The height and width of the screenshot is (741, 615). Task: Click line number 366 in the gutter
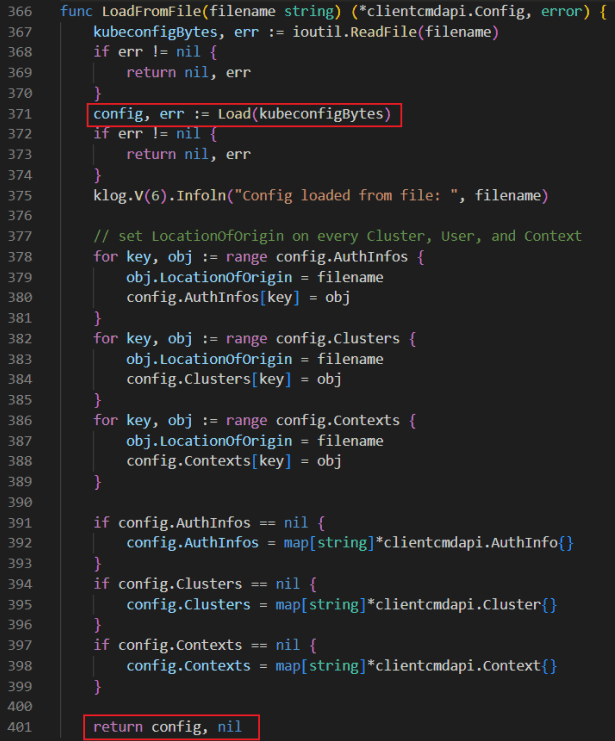(20, 11)
